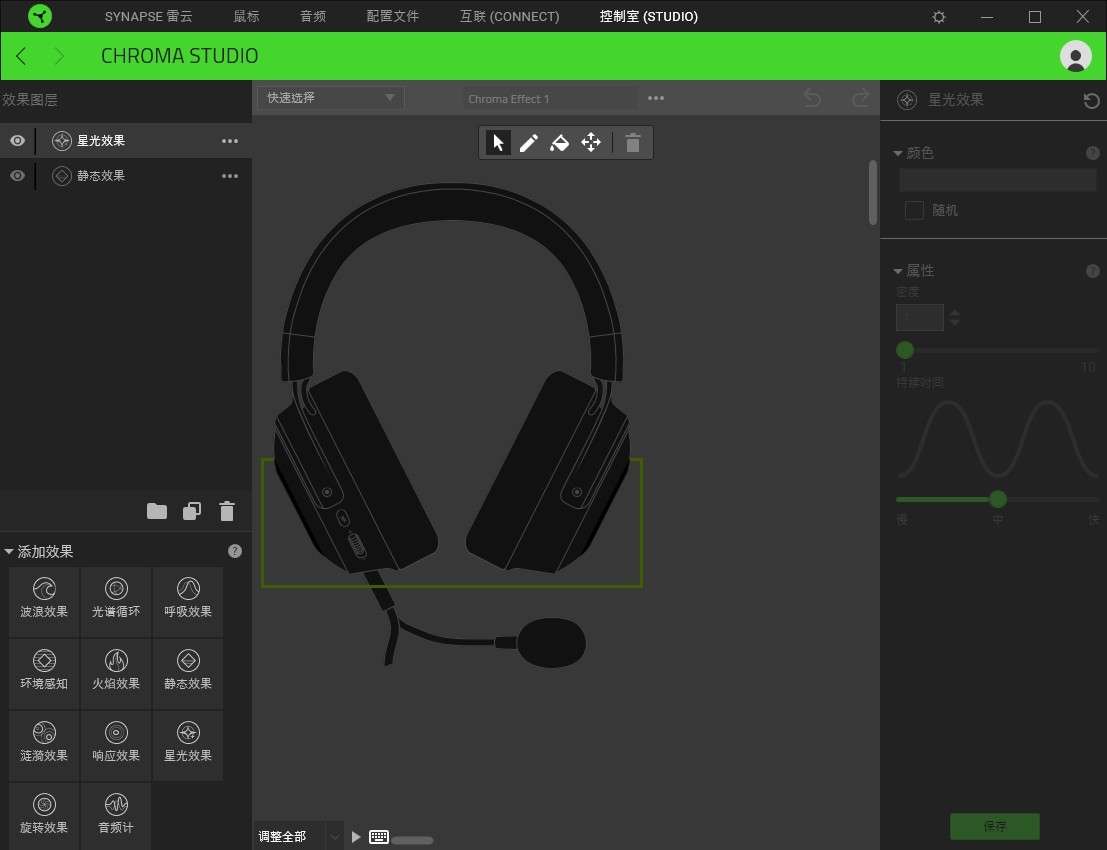This screenshot has width=1107, height=850.
Task: Play the effect preview
Action: 356,837
